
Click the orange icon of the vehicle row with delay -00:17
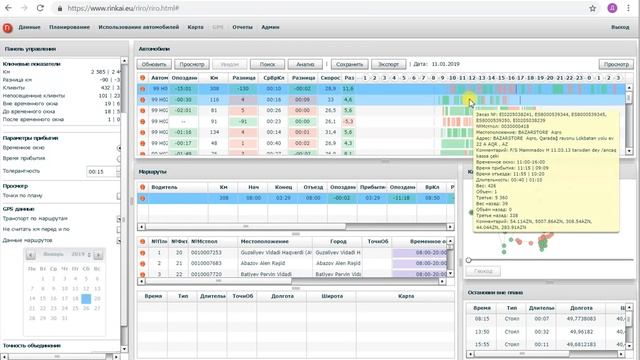point(142,143)
